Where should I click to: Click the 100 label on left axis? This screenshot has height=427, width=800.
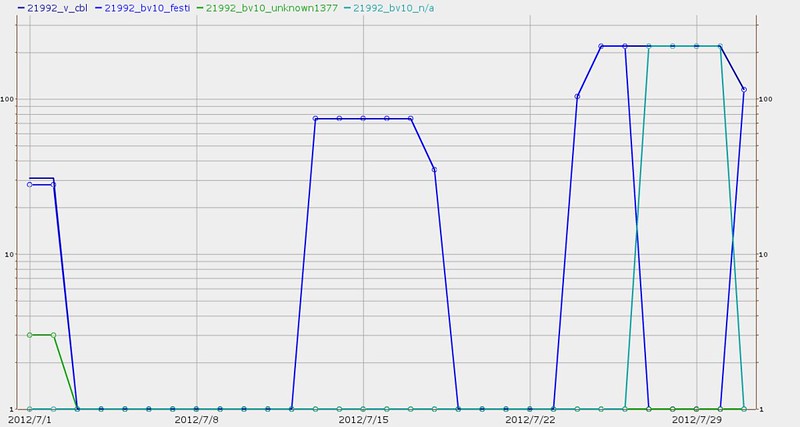[x=7, y=98]
